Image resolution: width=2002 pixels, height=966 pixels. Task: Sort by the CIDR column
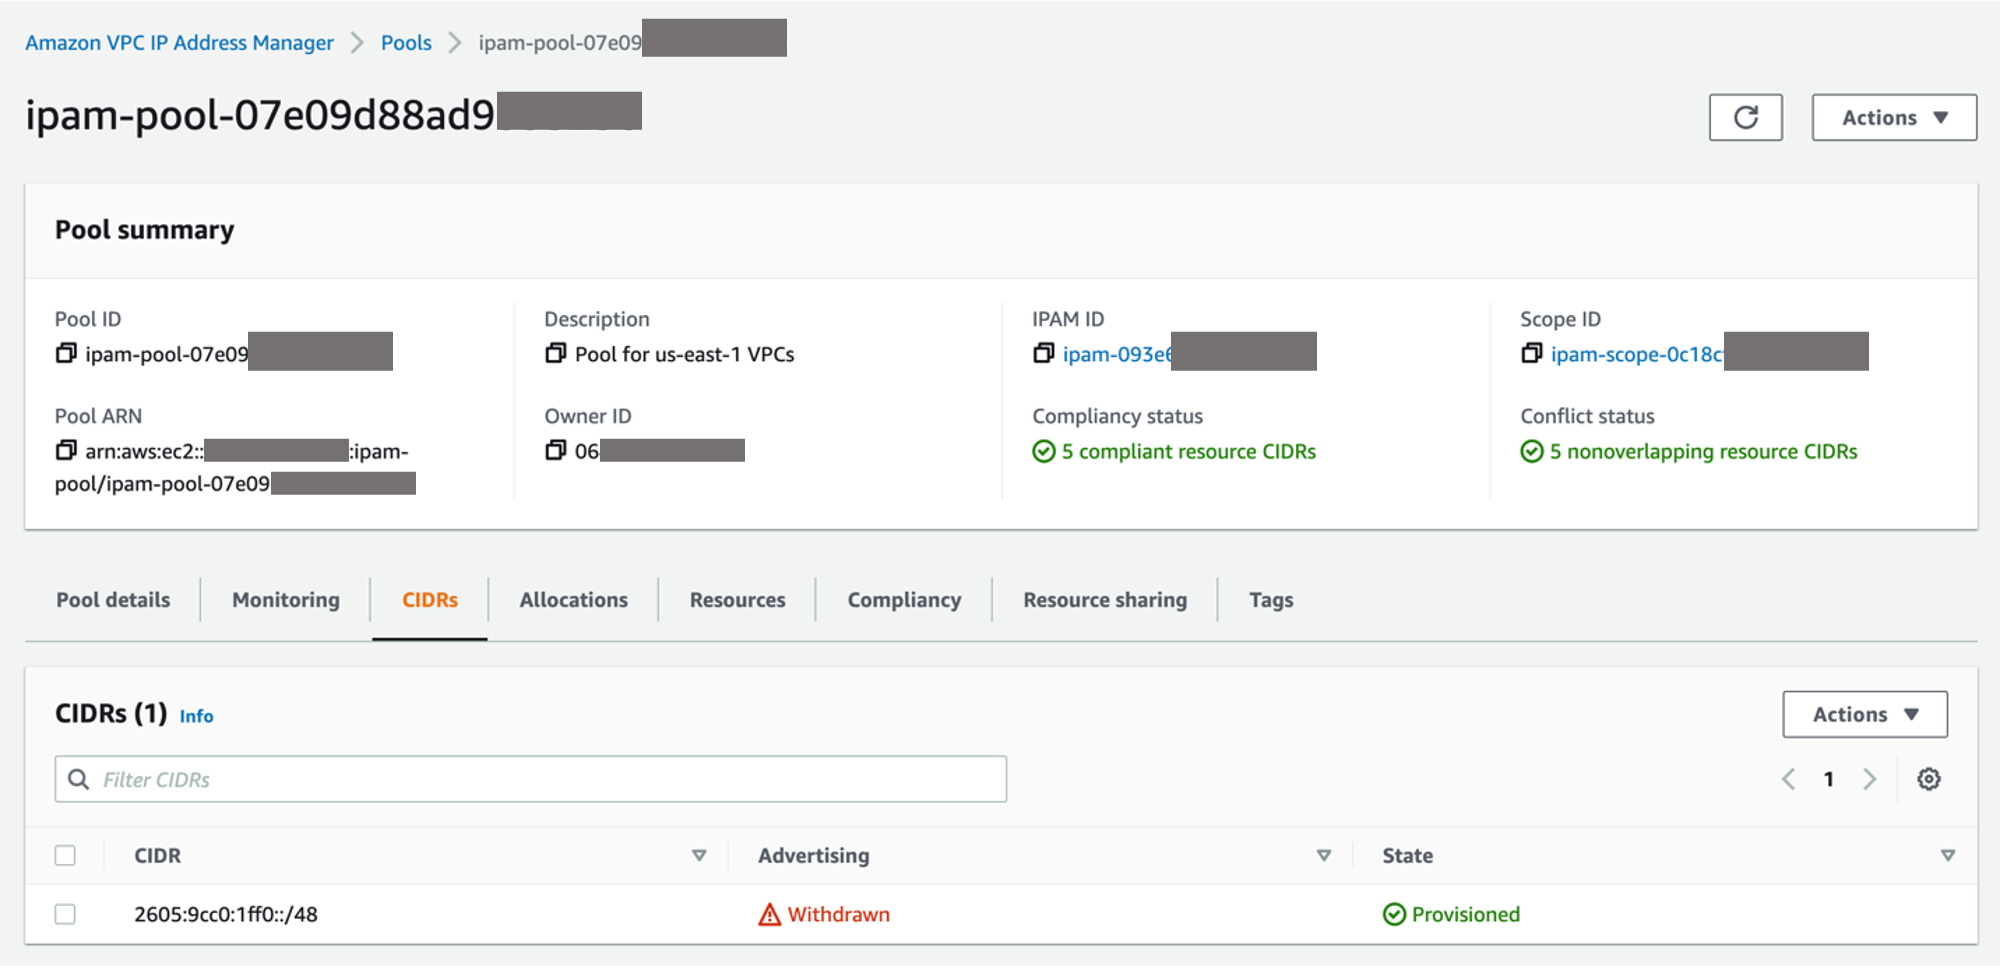coord(699,855)
